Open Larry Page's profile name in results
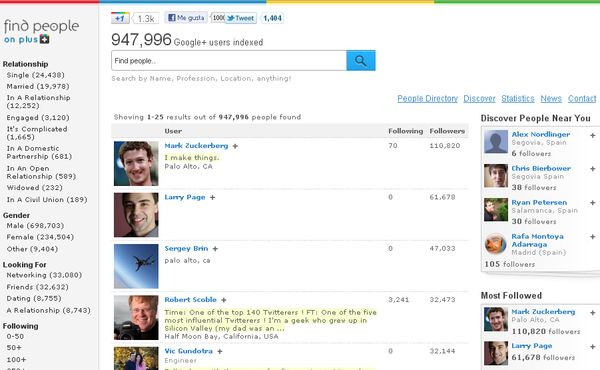The image size is (600, 370). click(x=185, y=197)
